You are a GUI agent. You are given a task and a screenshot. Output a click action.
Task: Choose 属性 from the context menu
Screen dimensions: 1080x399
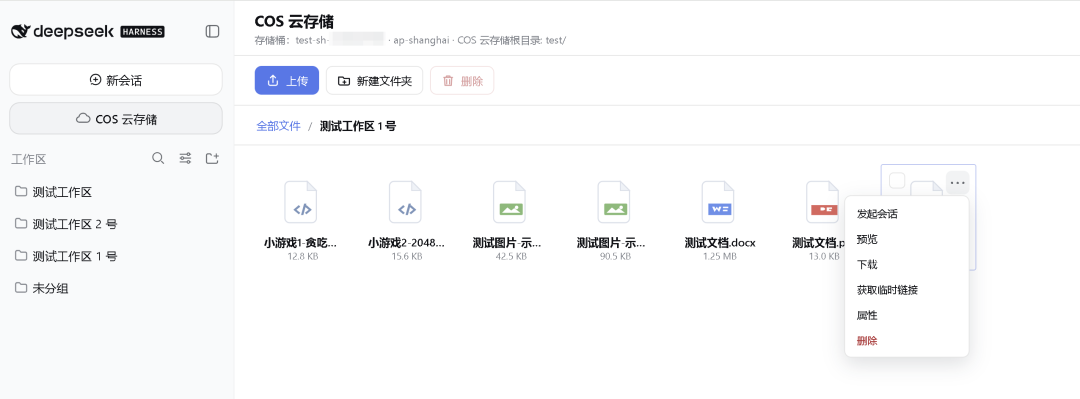(906, 316)
